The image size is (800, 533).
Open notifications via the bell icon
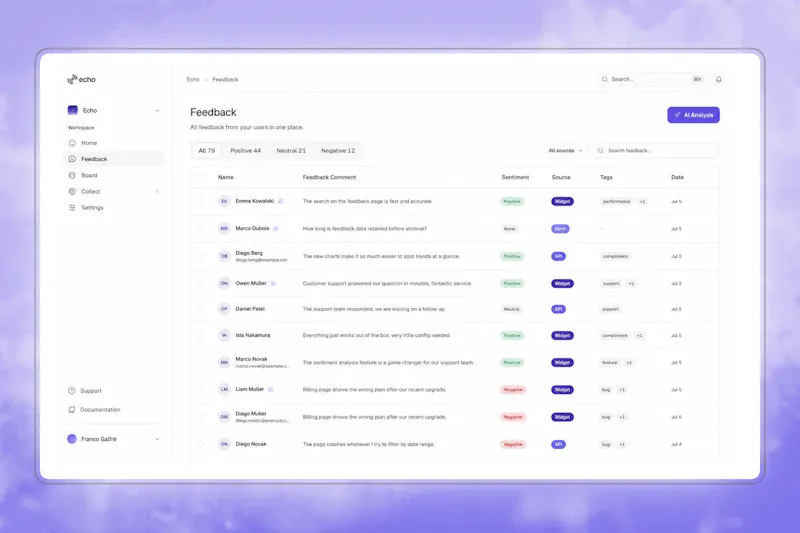(x=718, y=79)
